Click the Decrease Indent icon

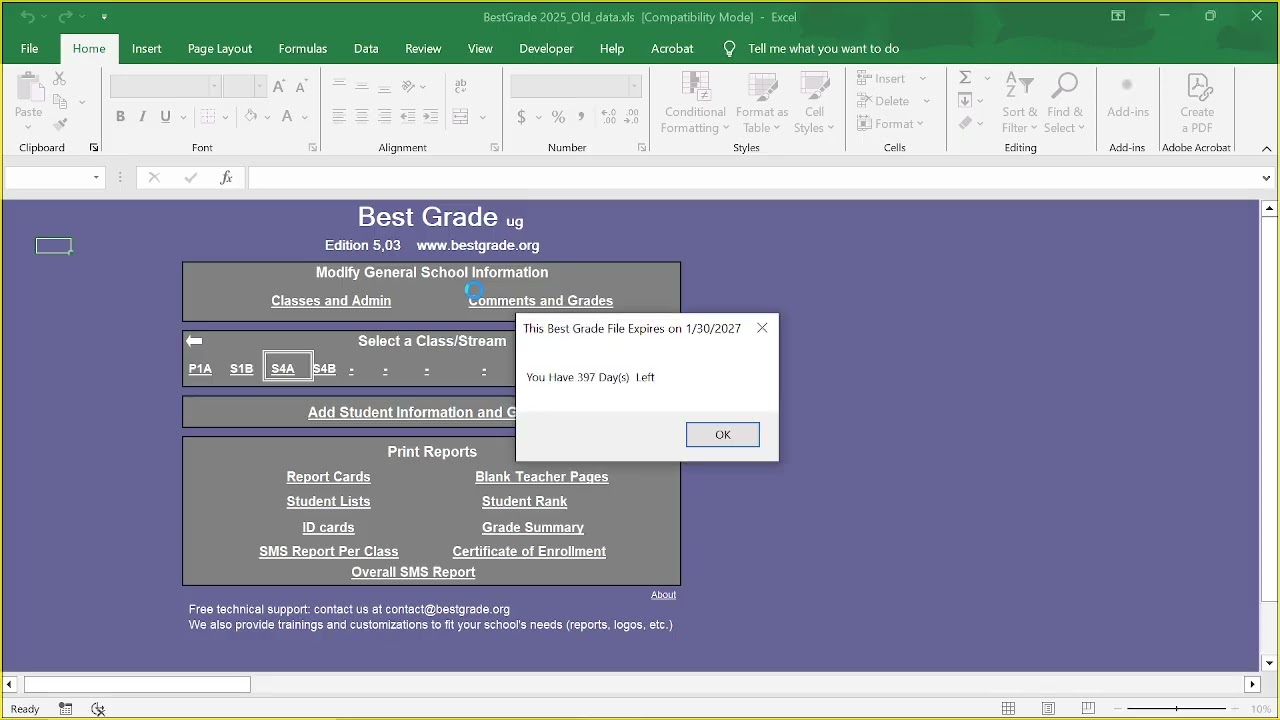tap(408, 117)
